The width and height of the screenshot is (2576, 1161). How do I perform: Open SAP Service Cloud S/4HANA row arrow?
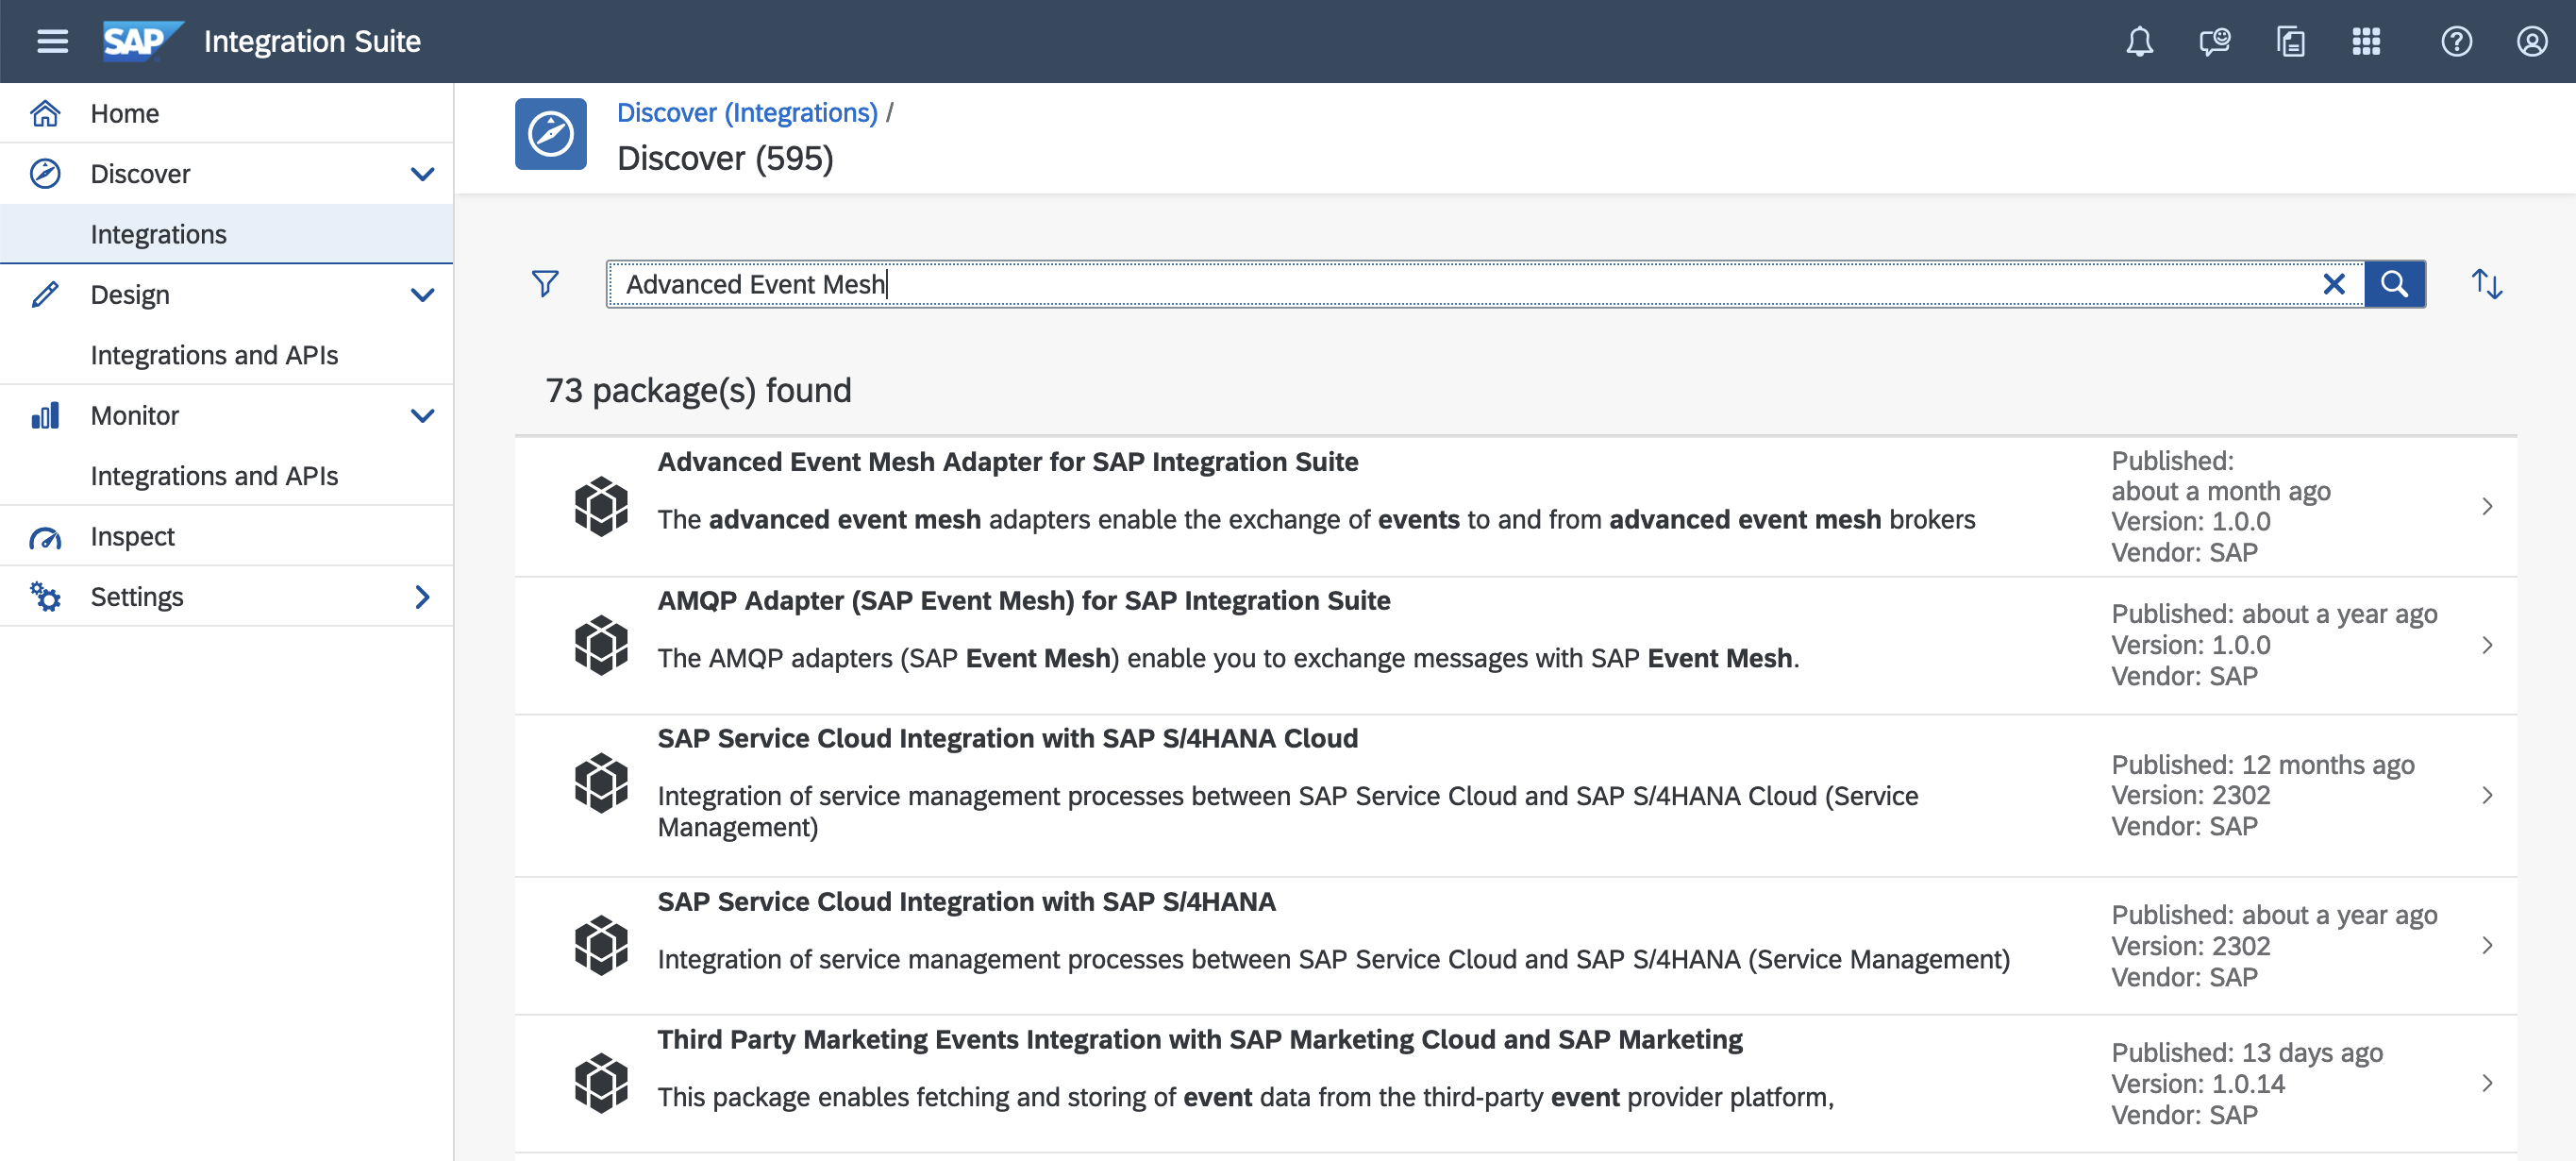click(2487, 945)
